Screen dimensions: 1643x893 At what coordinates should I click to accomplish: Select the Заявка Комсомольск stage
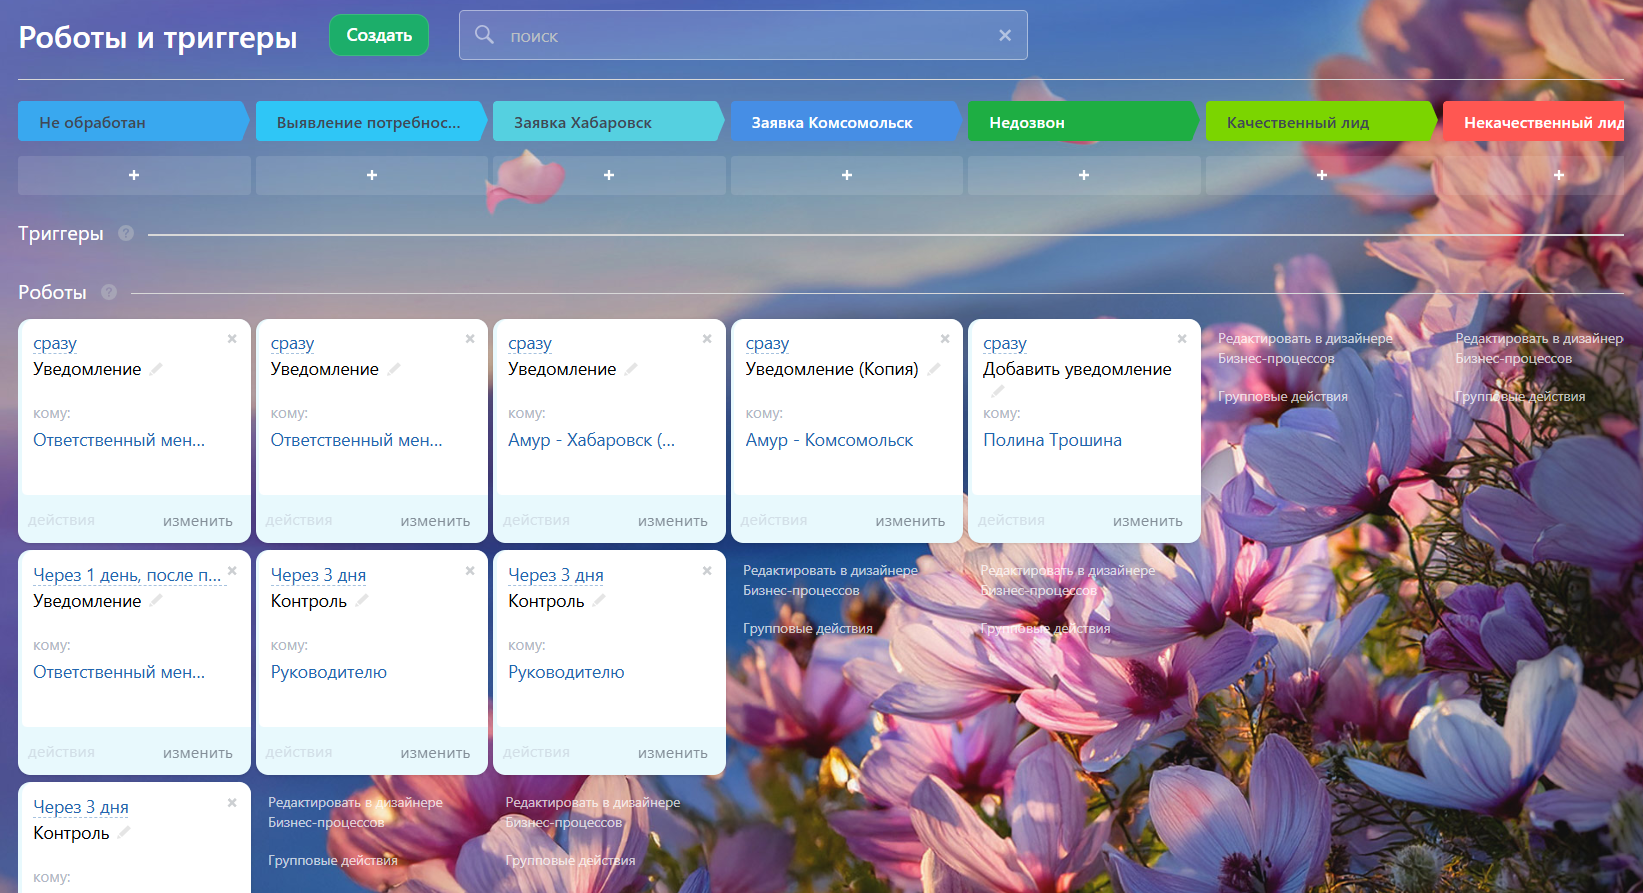(847, 122)
